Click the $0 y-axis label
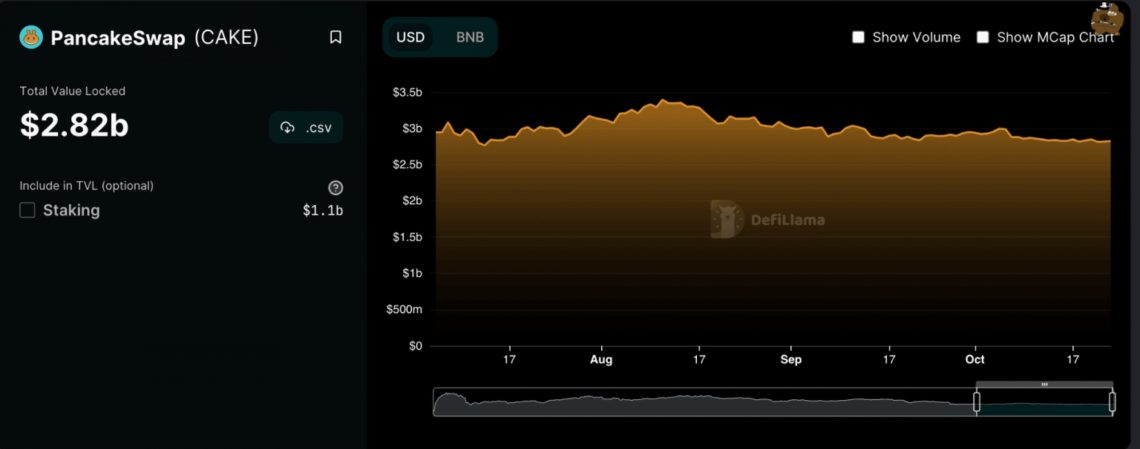This screenshot has width=1140, height=449. (415, 346)
